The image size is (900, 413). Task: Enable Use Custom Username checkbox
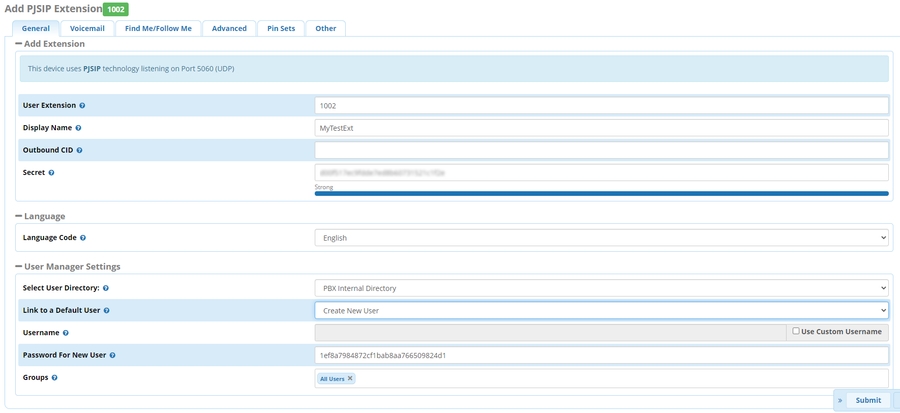[x=796, y=332]
